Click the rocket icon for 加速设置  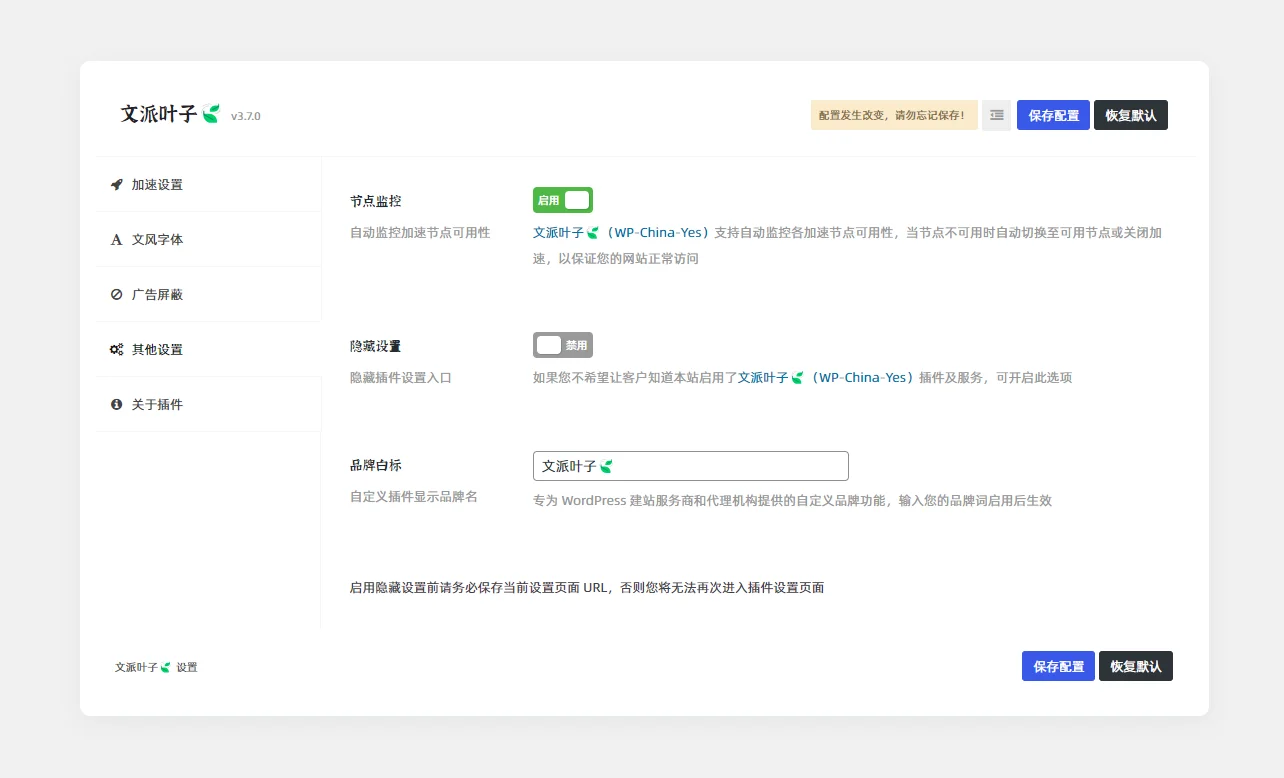click(116, 185)
